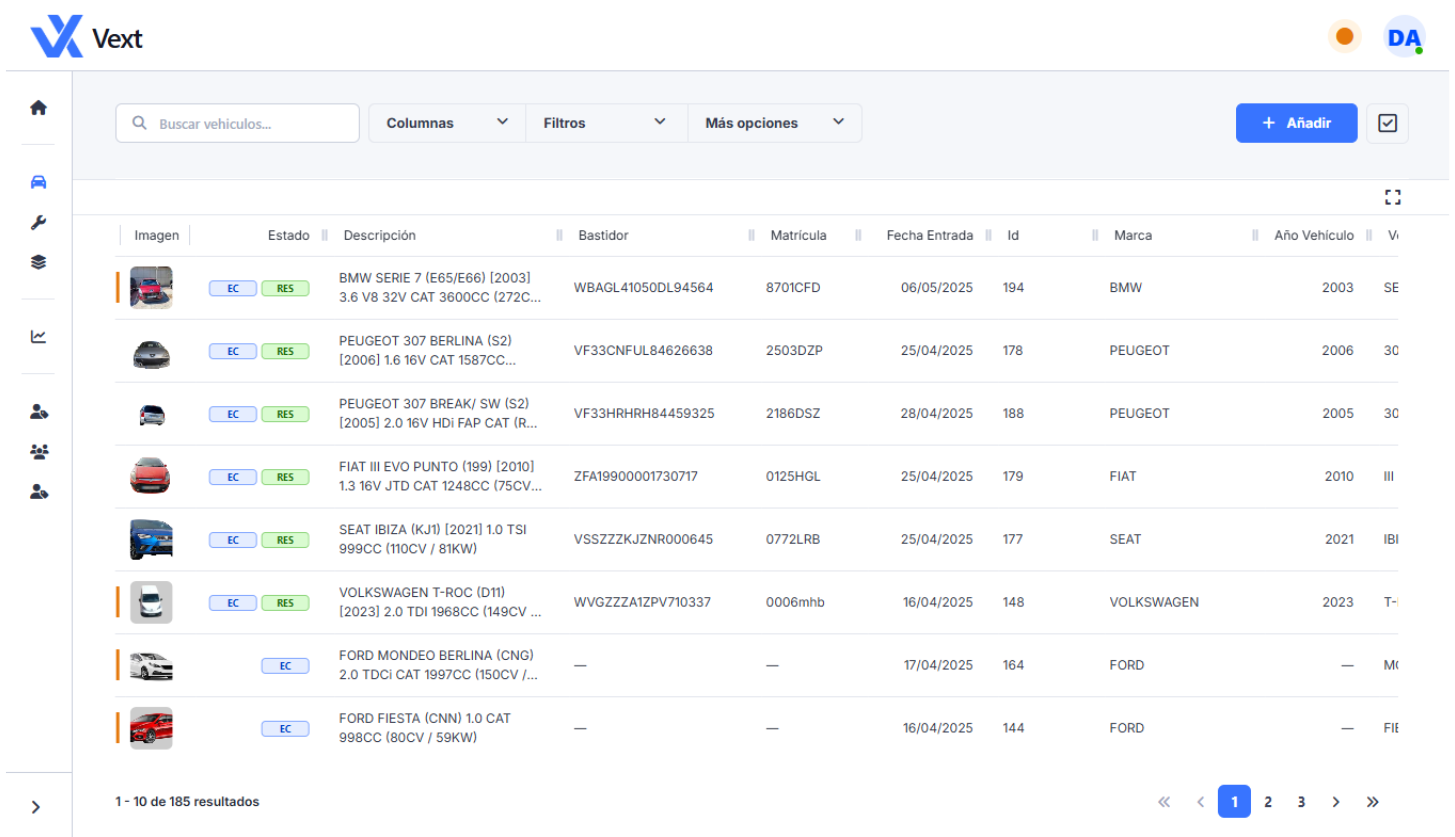Image resolution: width=1455 pixels, height=837 pixels.
Task: Open the BMW Serie 7 thumbnail image
Action: (x=151, y=287)
